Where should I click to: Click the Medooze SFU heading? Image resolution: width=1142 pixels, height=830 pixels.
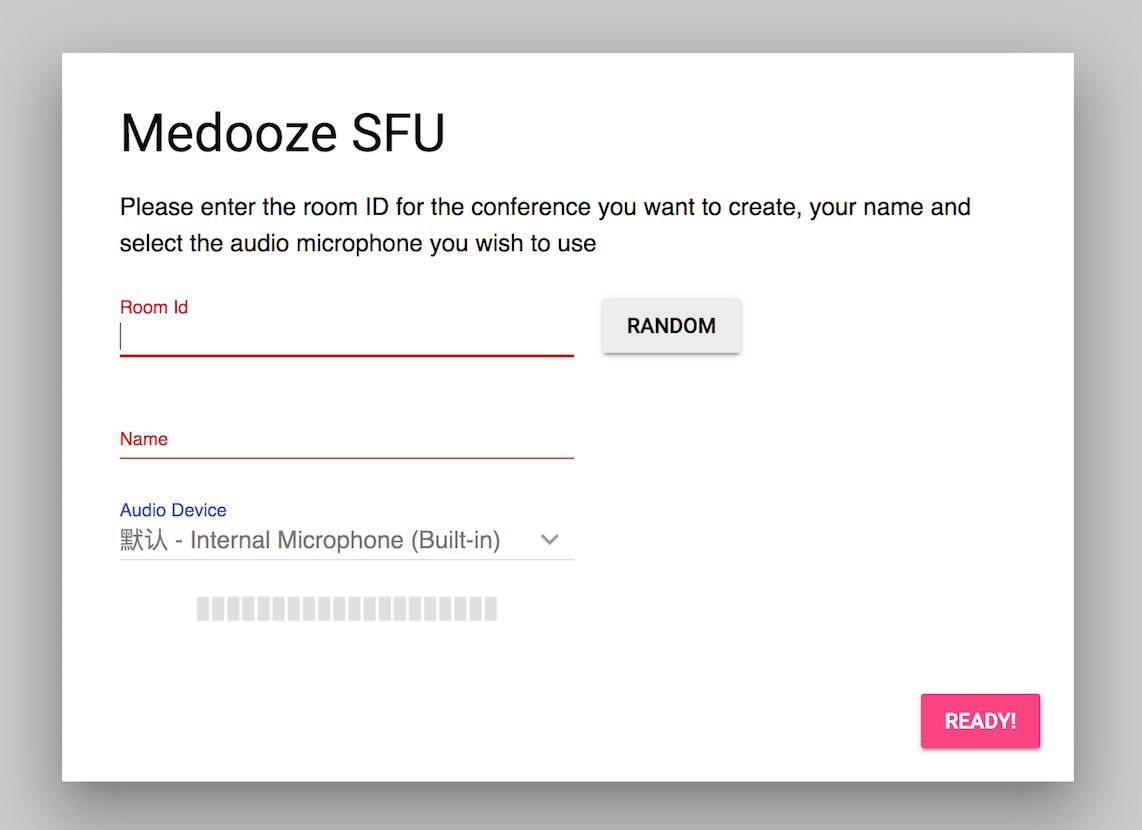pos(283,133)
